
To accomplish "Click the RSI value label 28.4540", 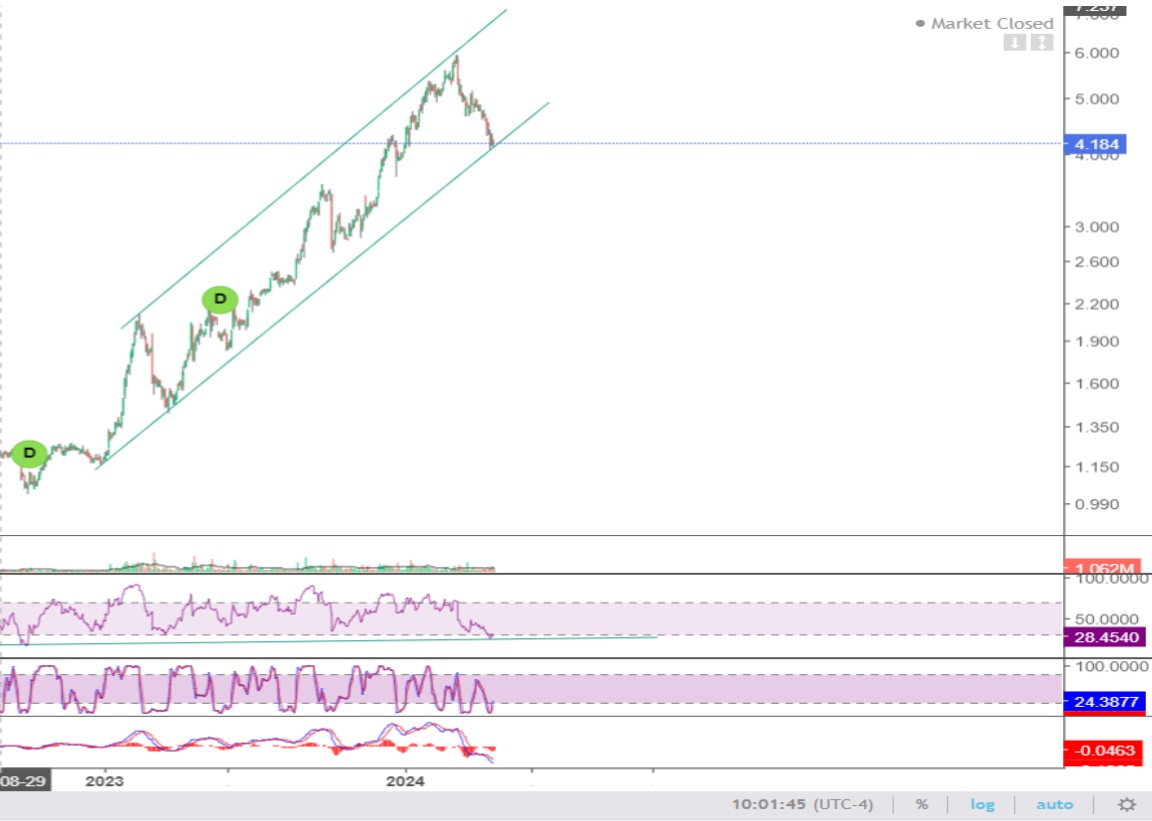I will [1105, 637].
